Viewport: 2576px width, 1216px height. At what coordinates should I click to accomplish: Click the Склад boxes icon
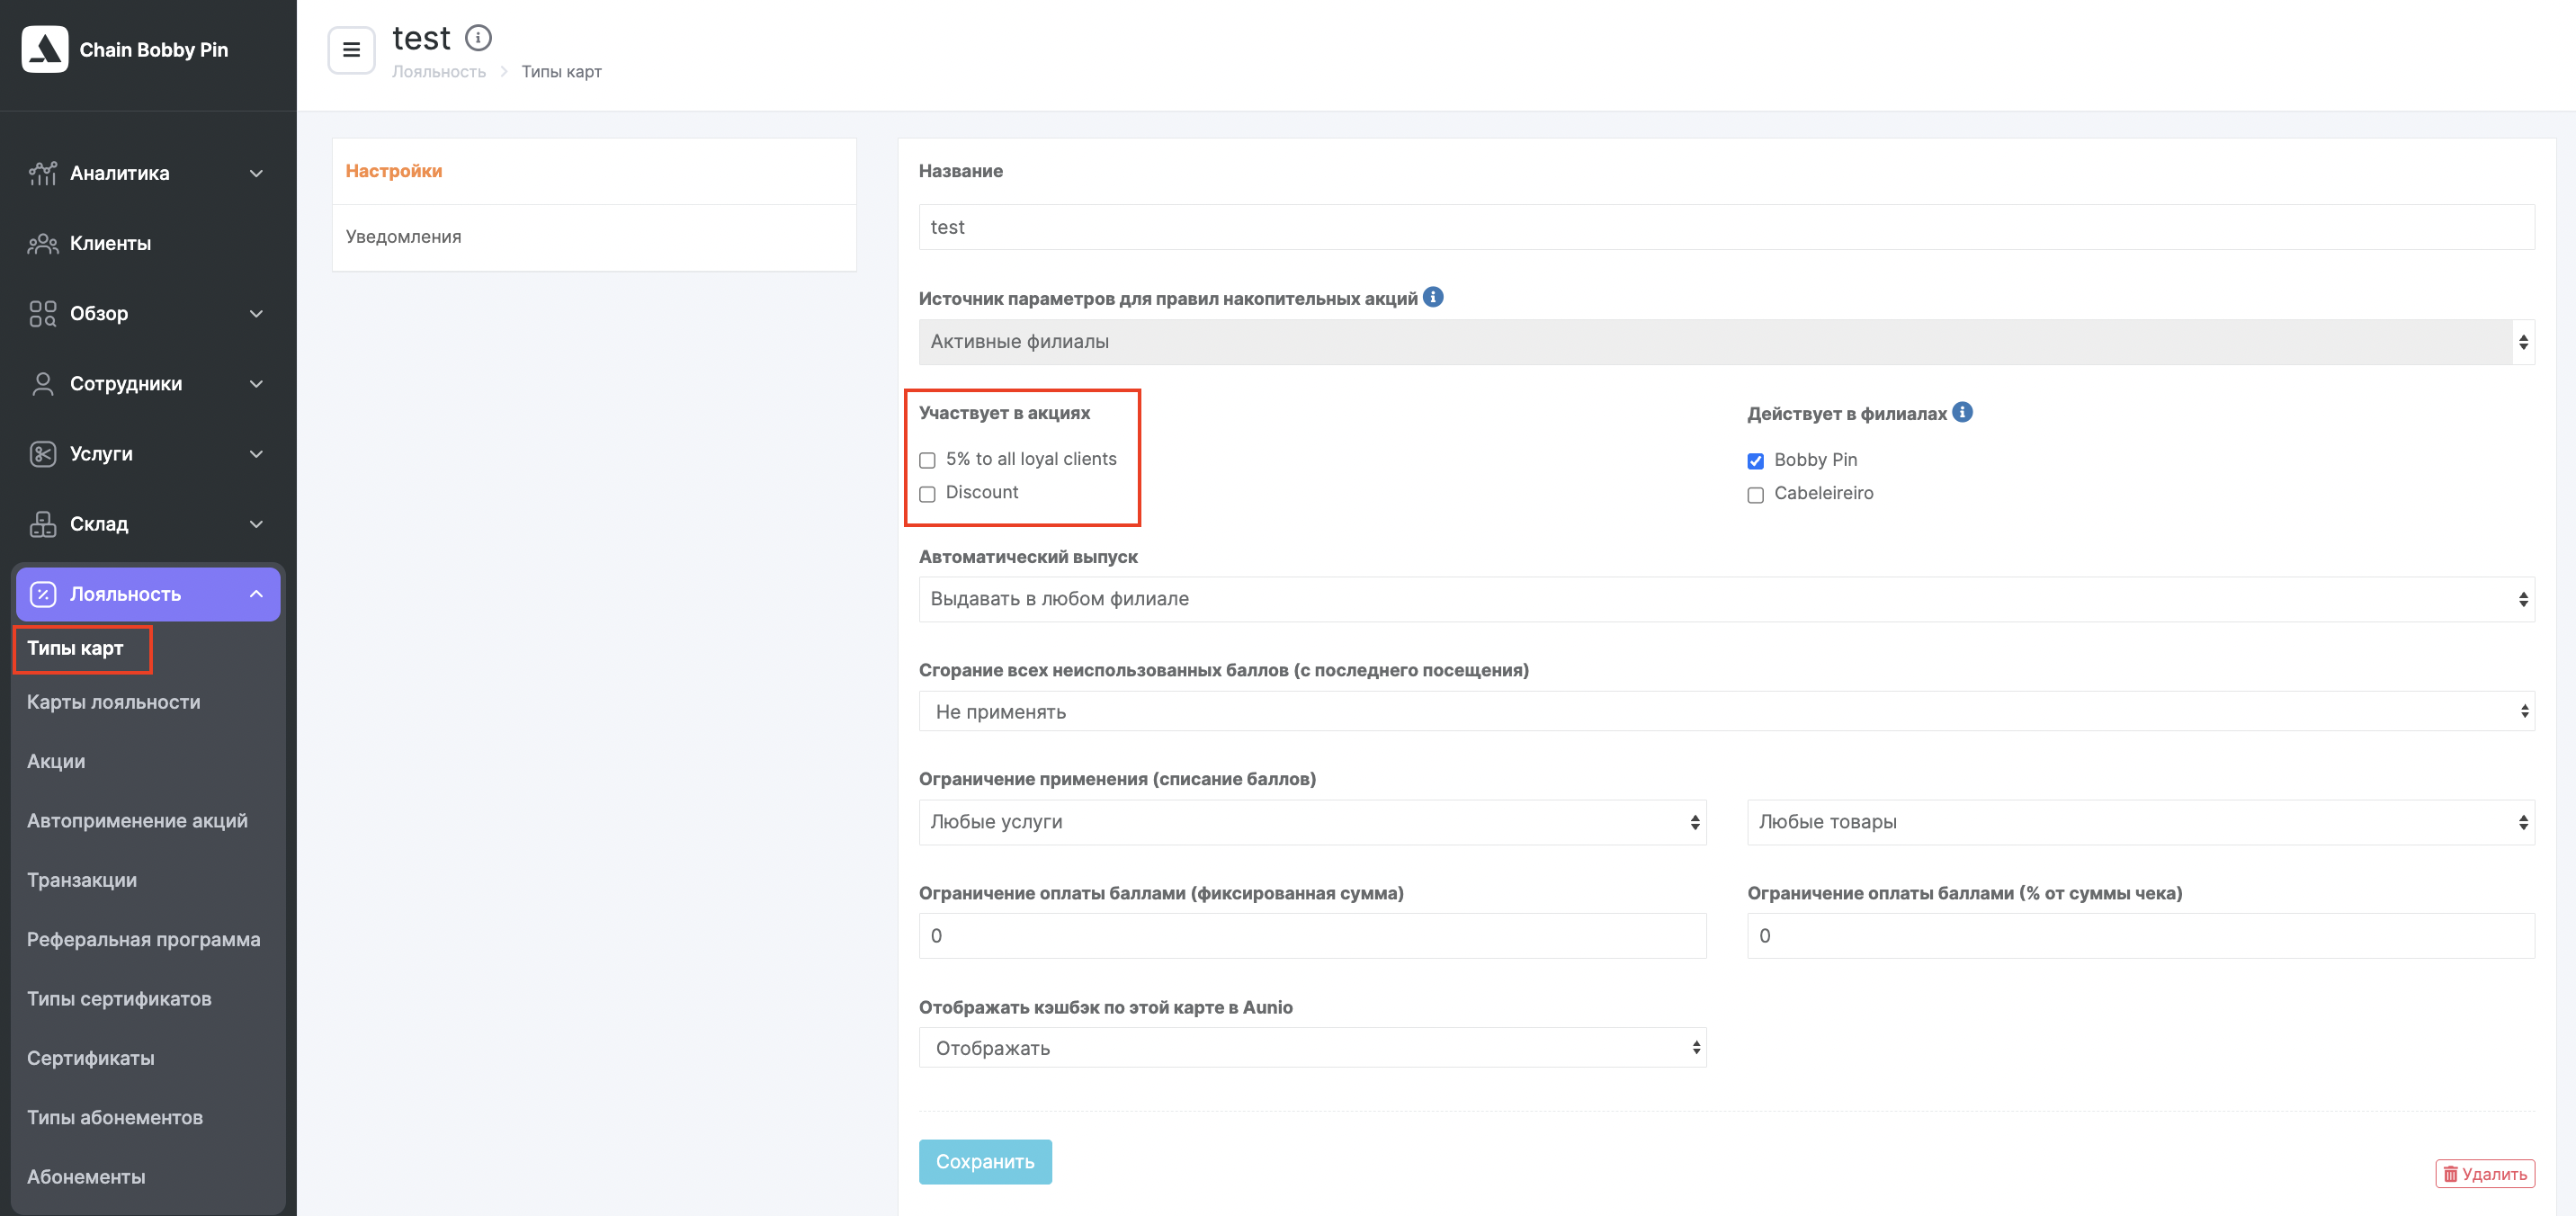point(42,524)
